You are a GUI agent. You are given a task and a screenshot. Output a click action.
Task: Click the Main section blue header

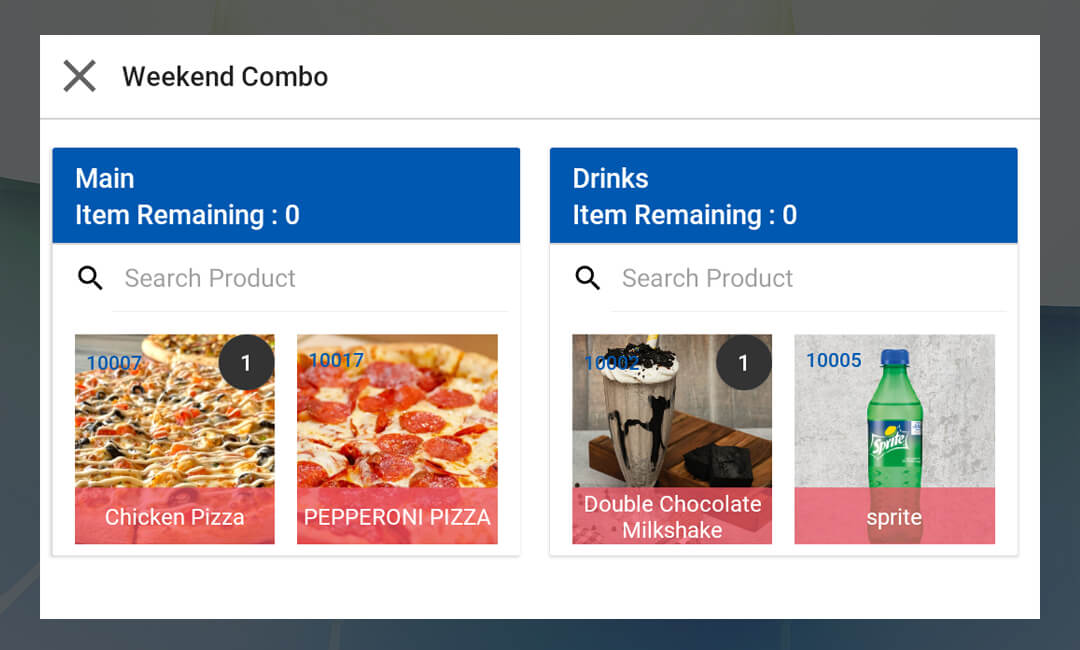pyautogui.click(x=286, y=196)
